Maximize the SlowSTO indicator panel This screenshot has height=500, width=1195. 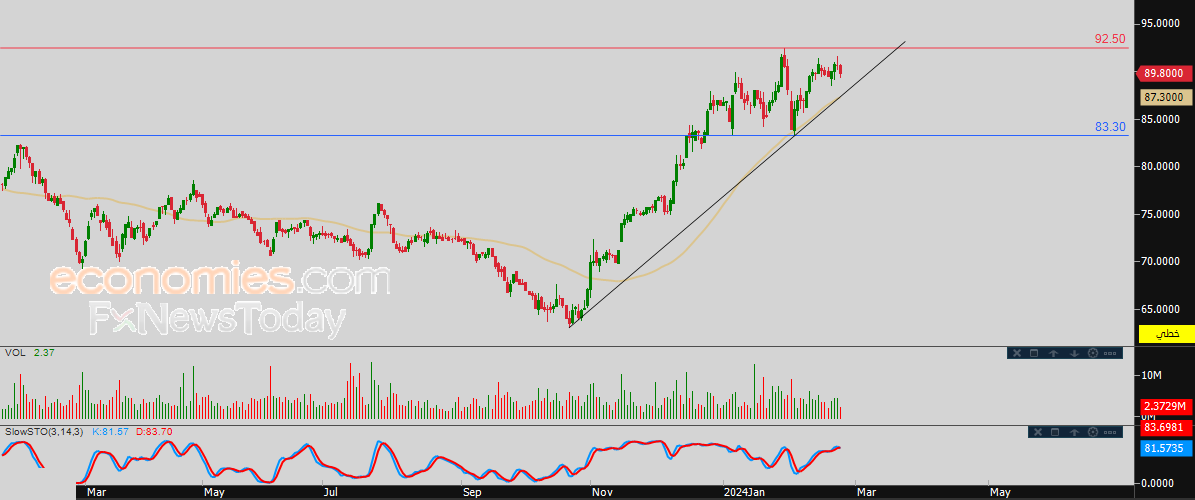tap(1056, 432)
